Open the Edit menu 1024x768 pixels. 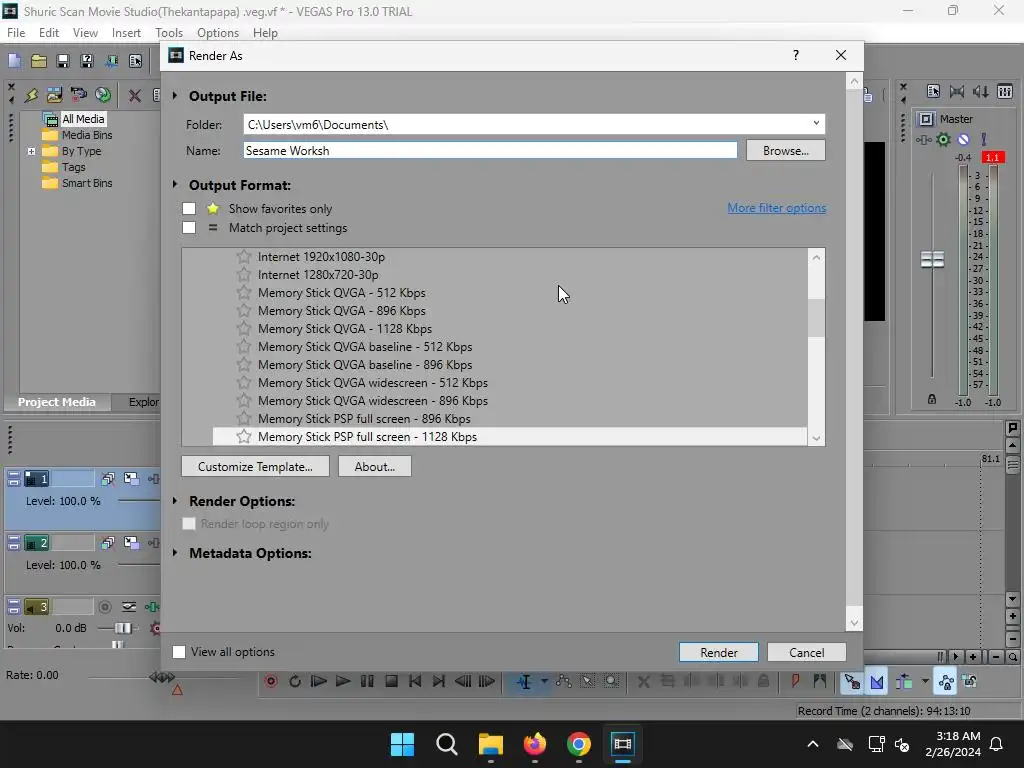click(x=48, y=33)
